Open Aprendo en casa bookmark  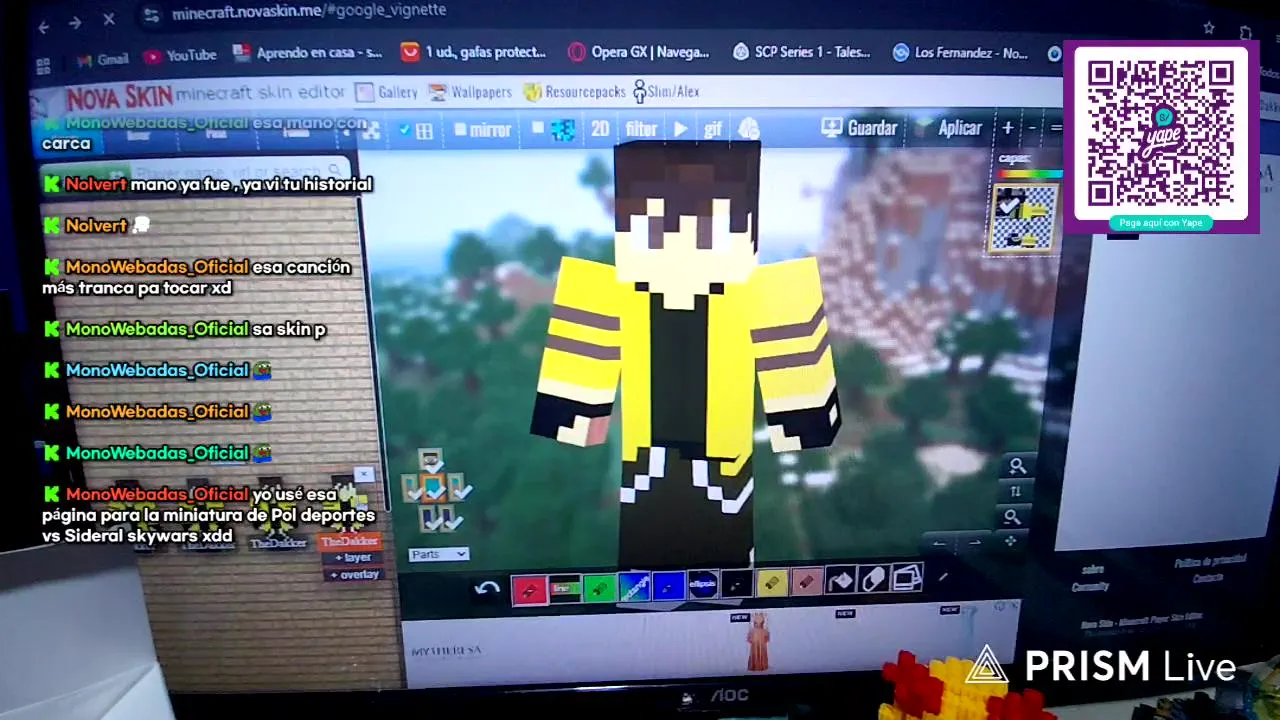point(308,52)
